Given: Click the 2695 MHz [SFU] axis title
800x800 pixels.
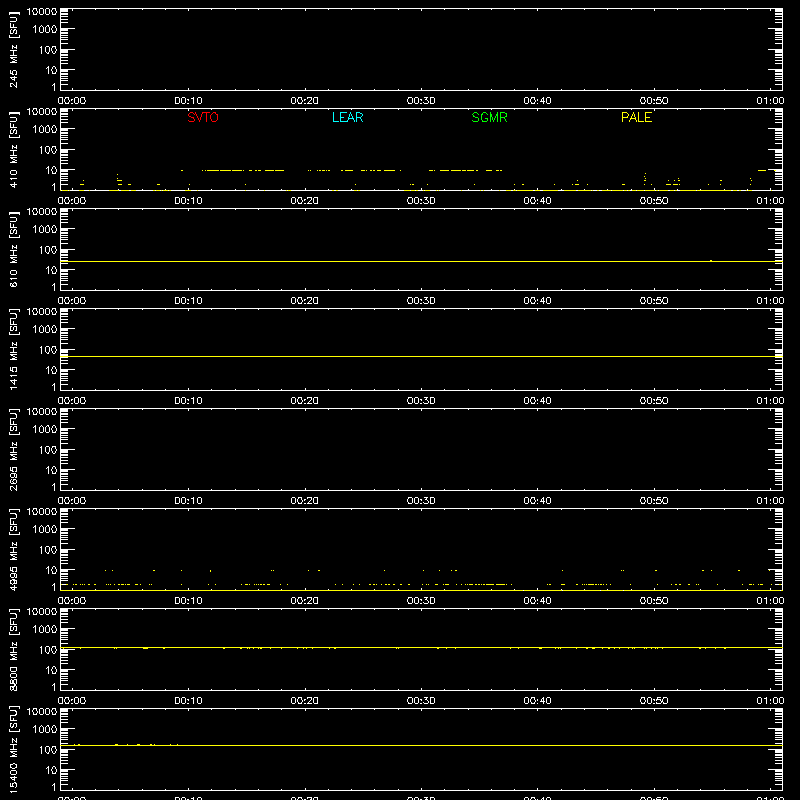Looking at the screenshot, I should [13, 449].
